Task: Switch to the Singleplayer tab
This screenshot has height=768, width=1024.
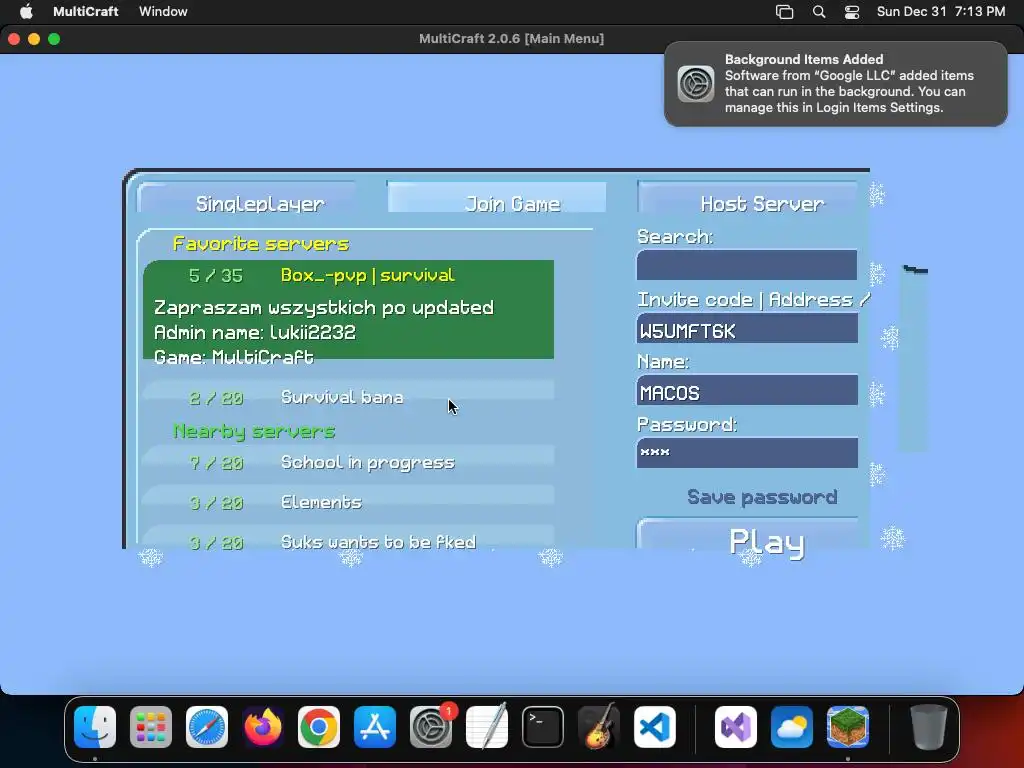Action: [247, 198]
